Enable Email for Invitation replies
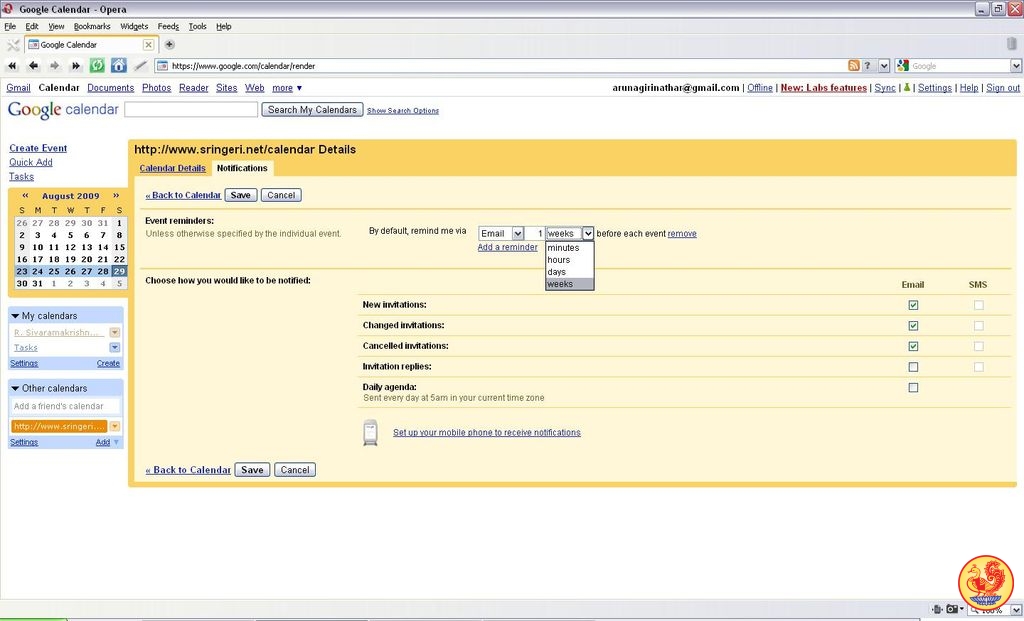 913,367
